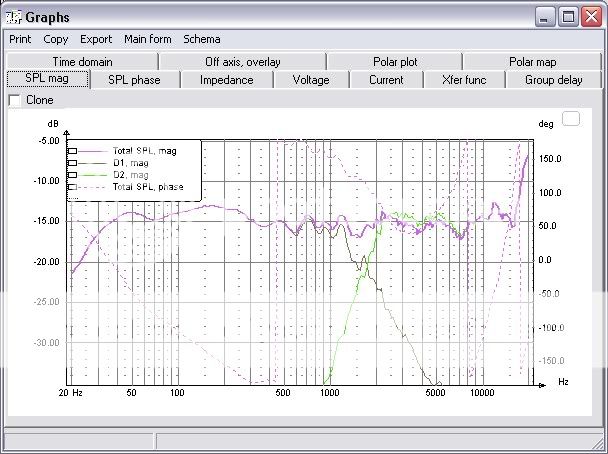Viewport: 608px width, 454px height.
Task: Show the Impedance tab
Action: pyautogui.click(x=226, y=80)
